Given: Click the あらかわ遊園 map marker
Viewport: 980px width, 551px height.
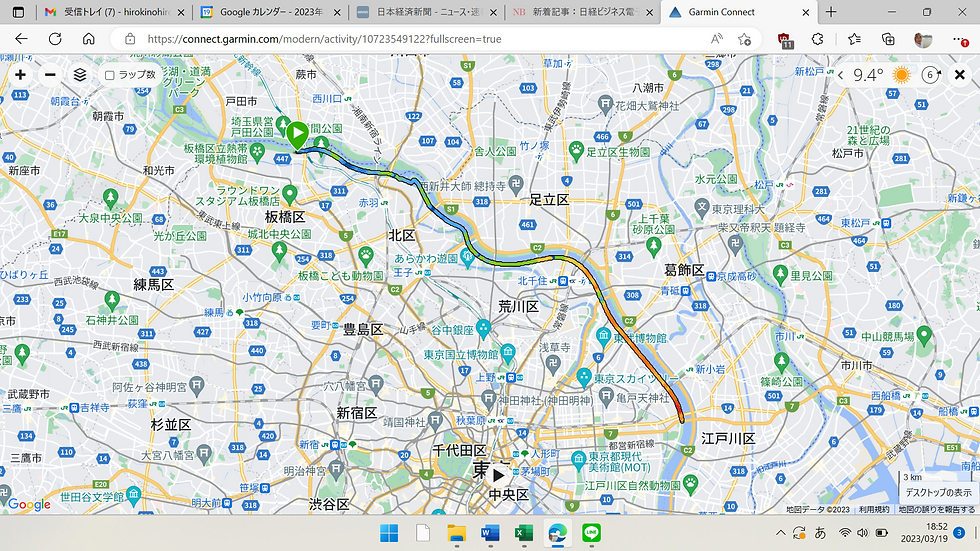Looking at the screenshot, I should point(467,256).
